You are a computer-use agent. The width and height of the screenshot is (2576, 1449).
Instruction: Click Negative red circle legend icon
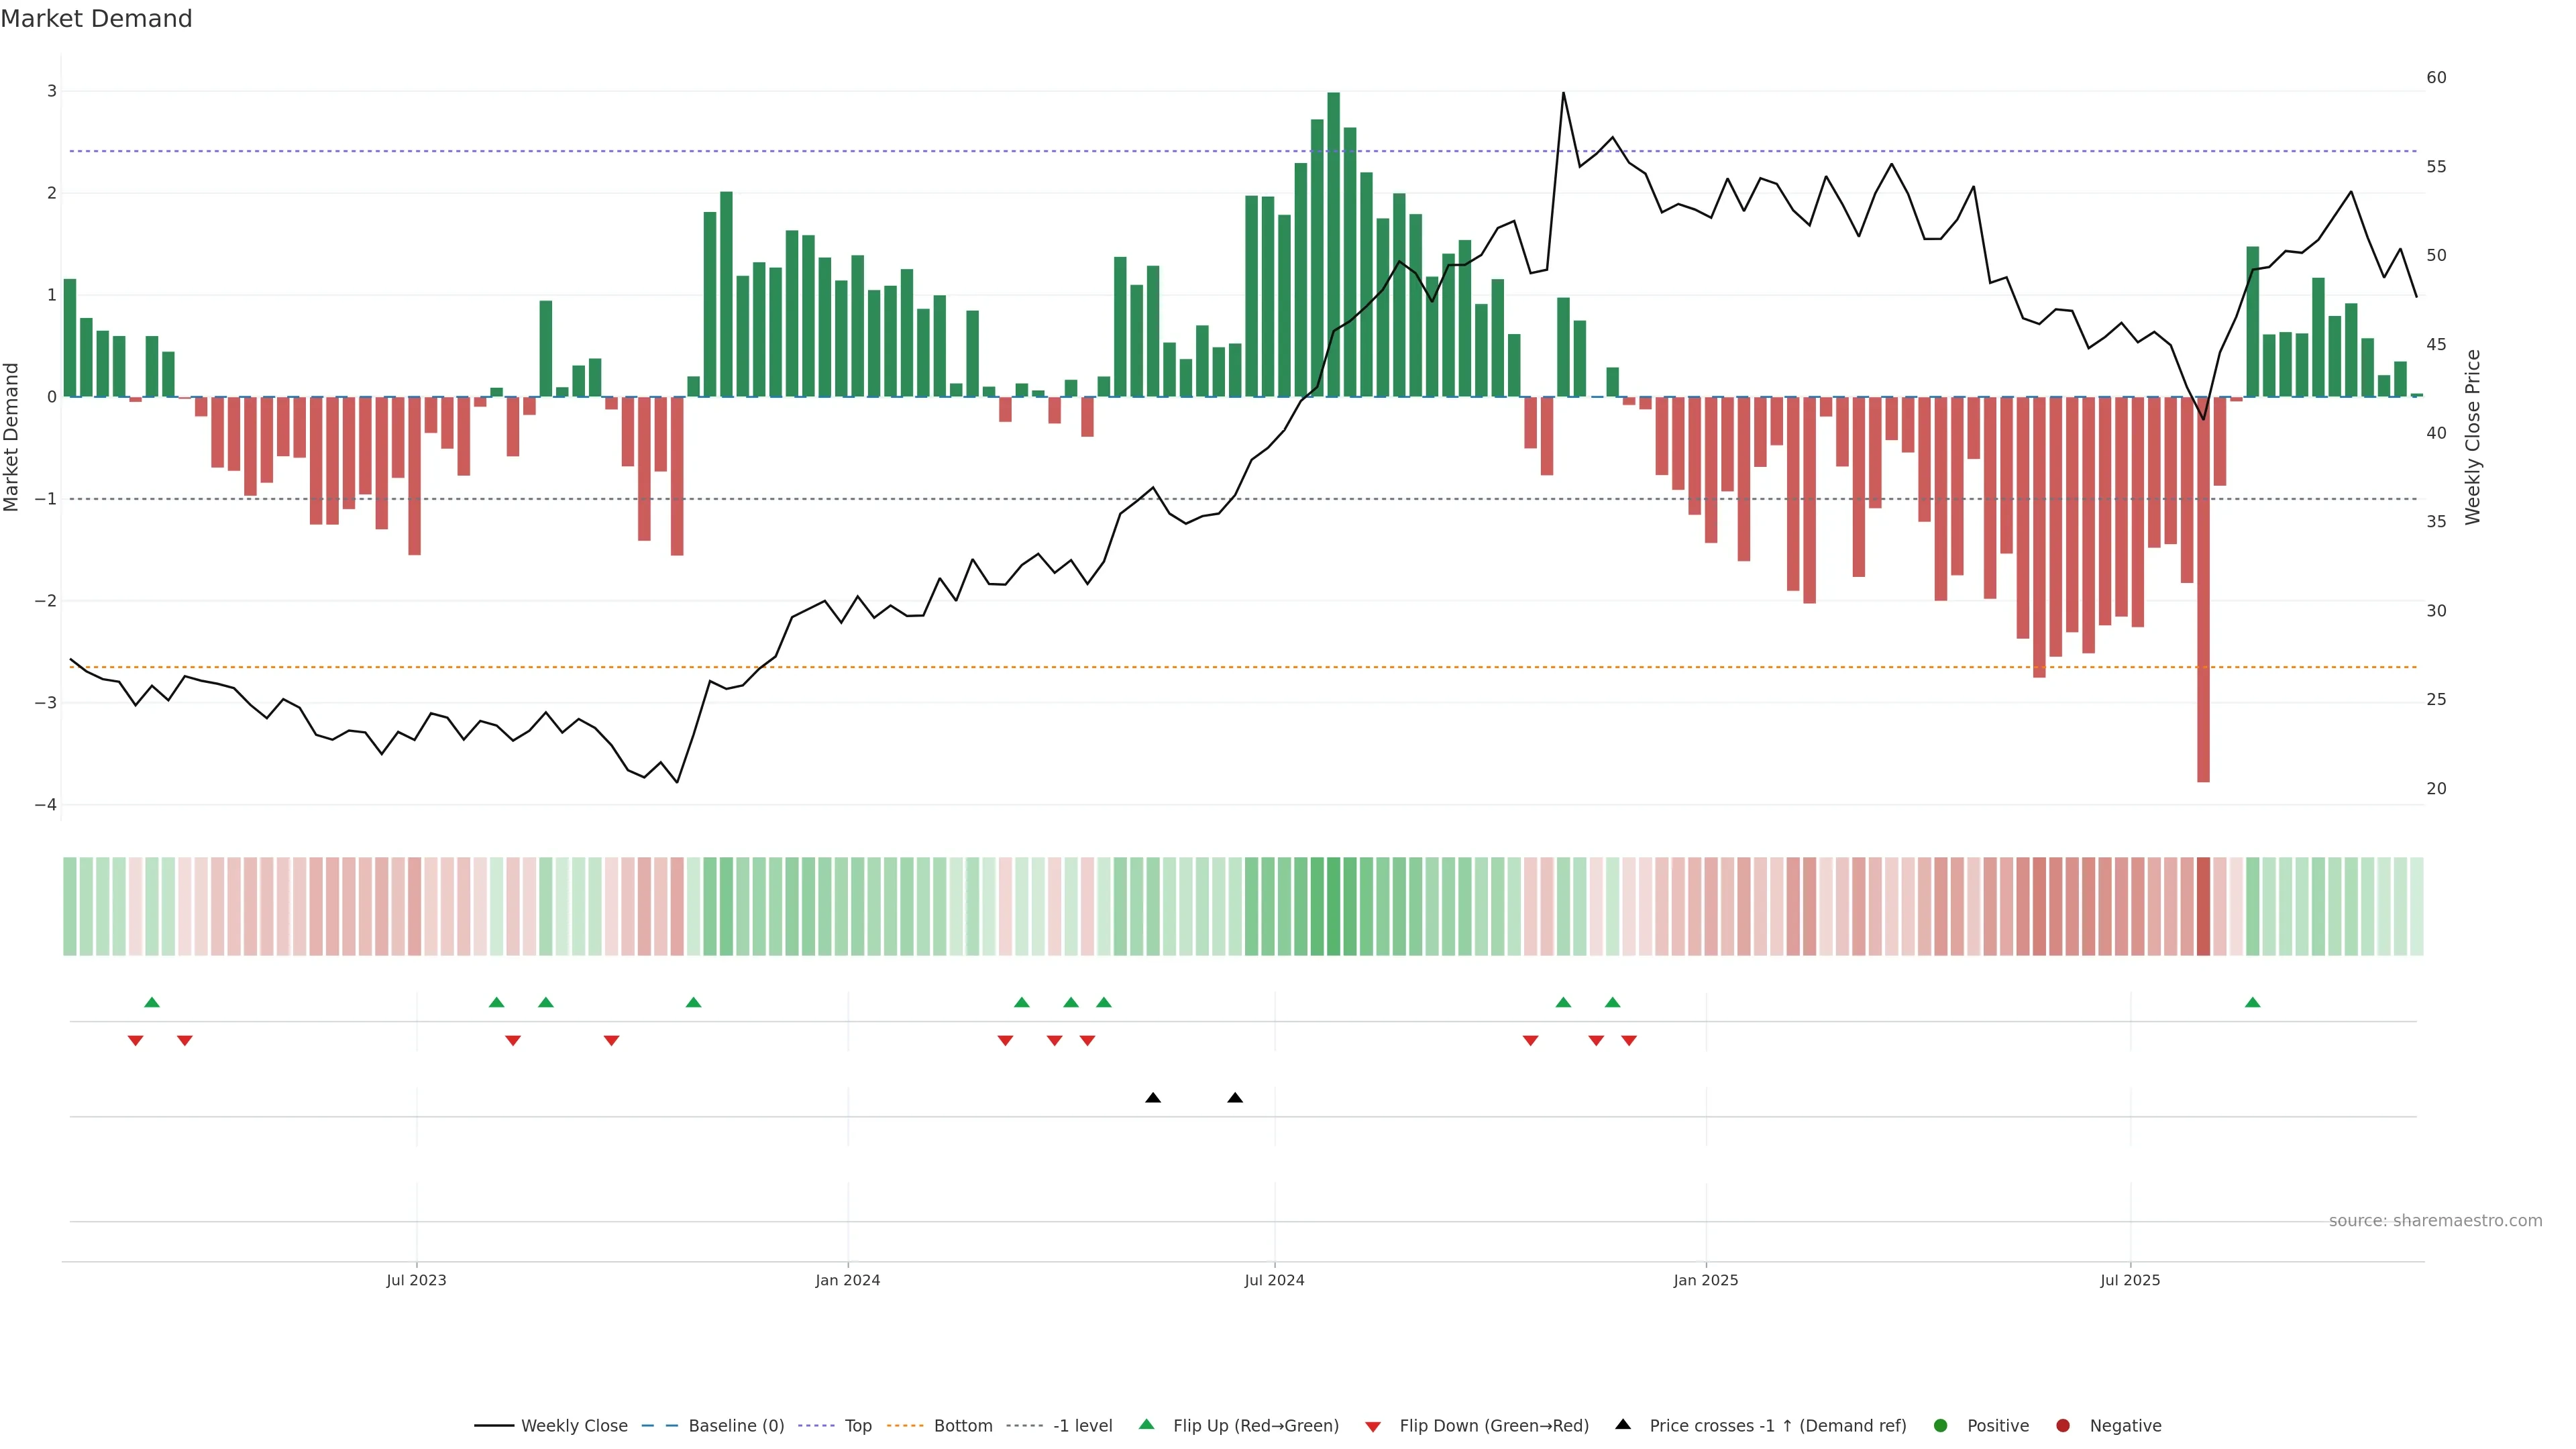2062,1425
